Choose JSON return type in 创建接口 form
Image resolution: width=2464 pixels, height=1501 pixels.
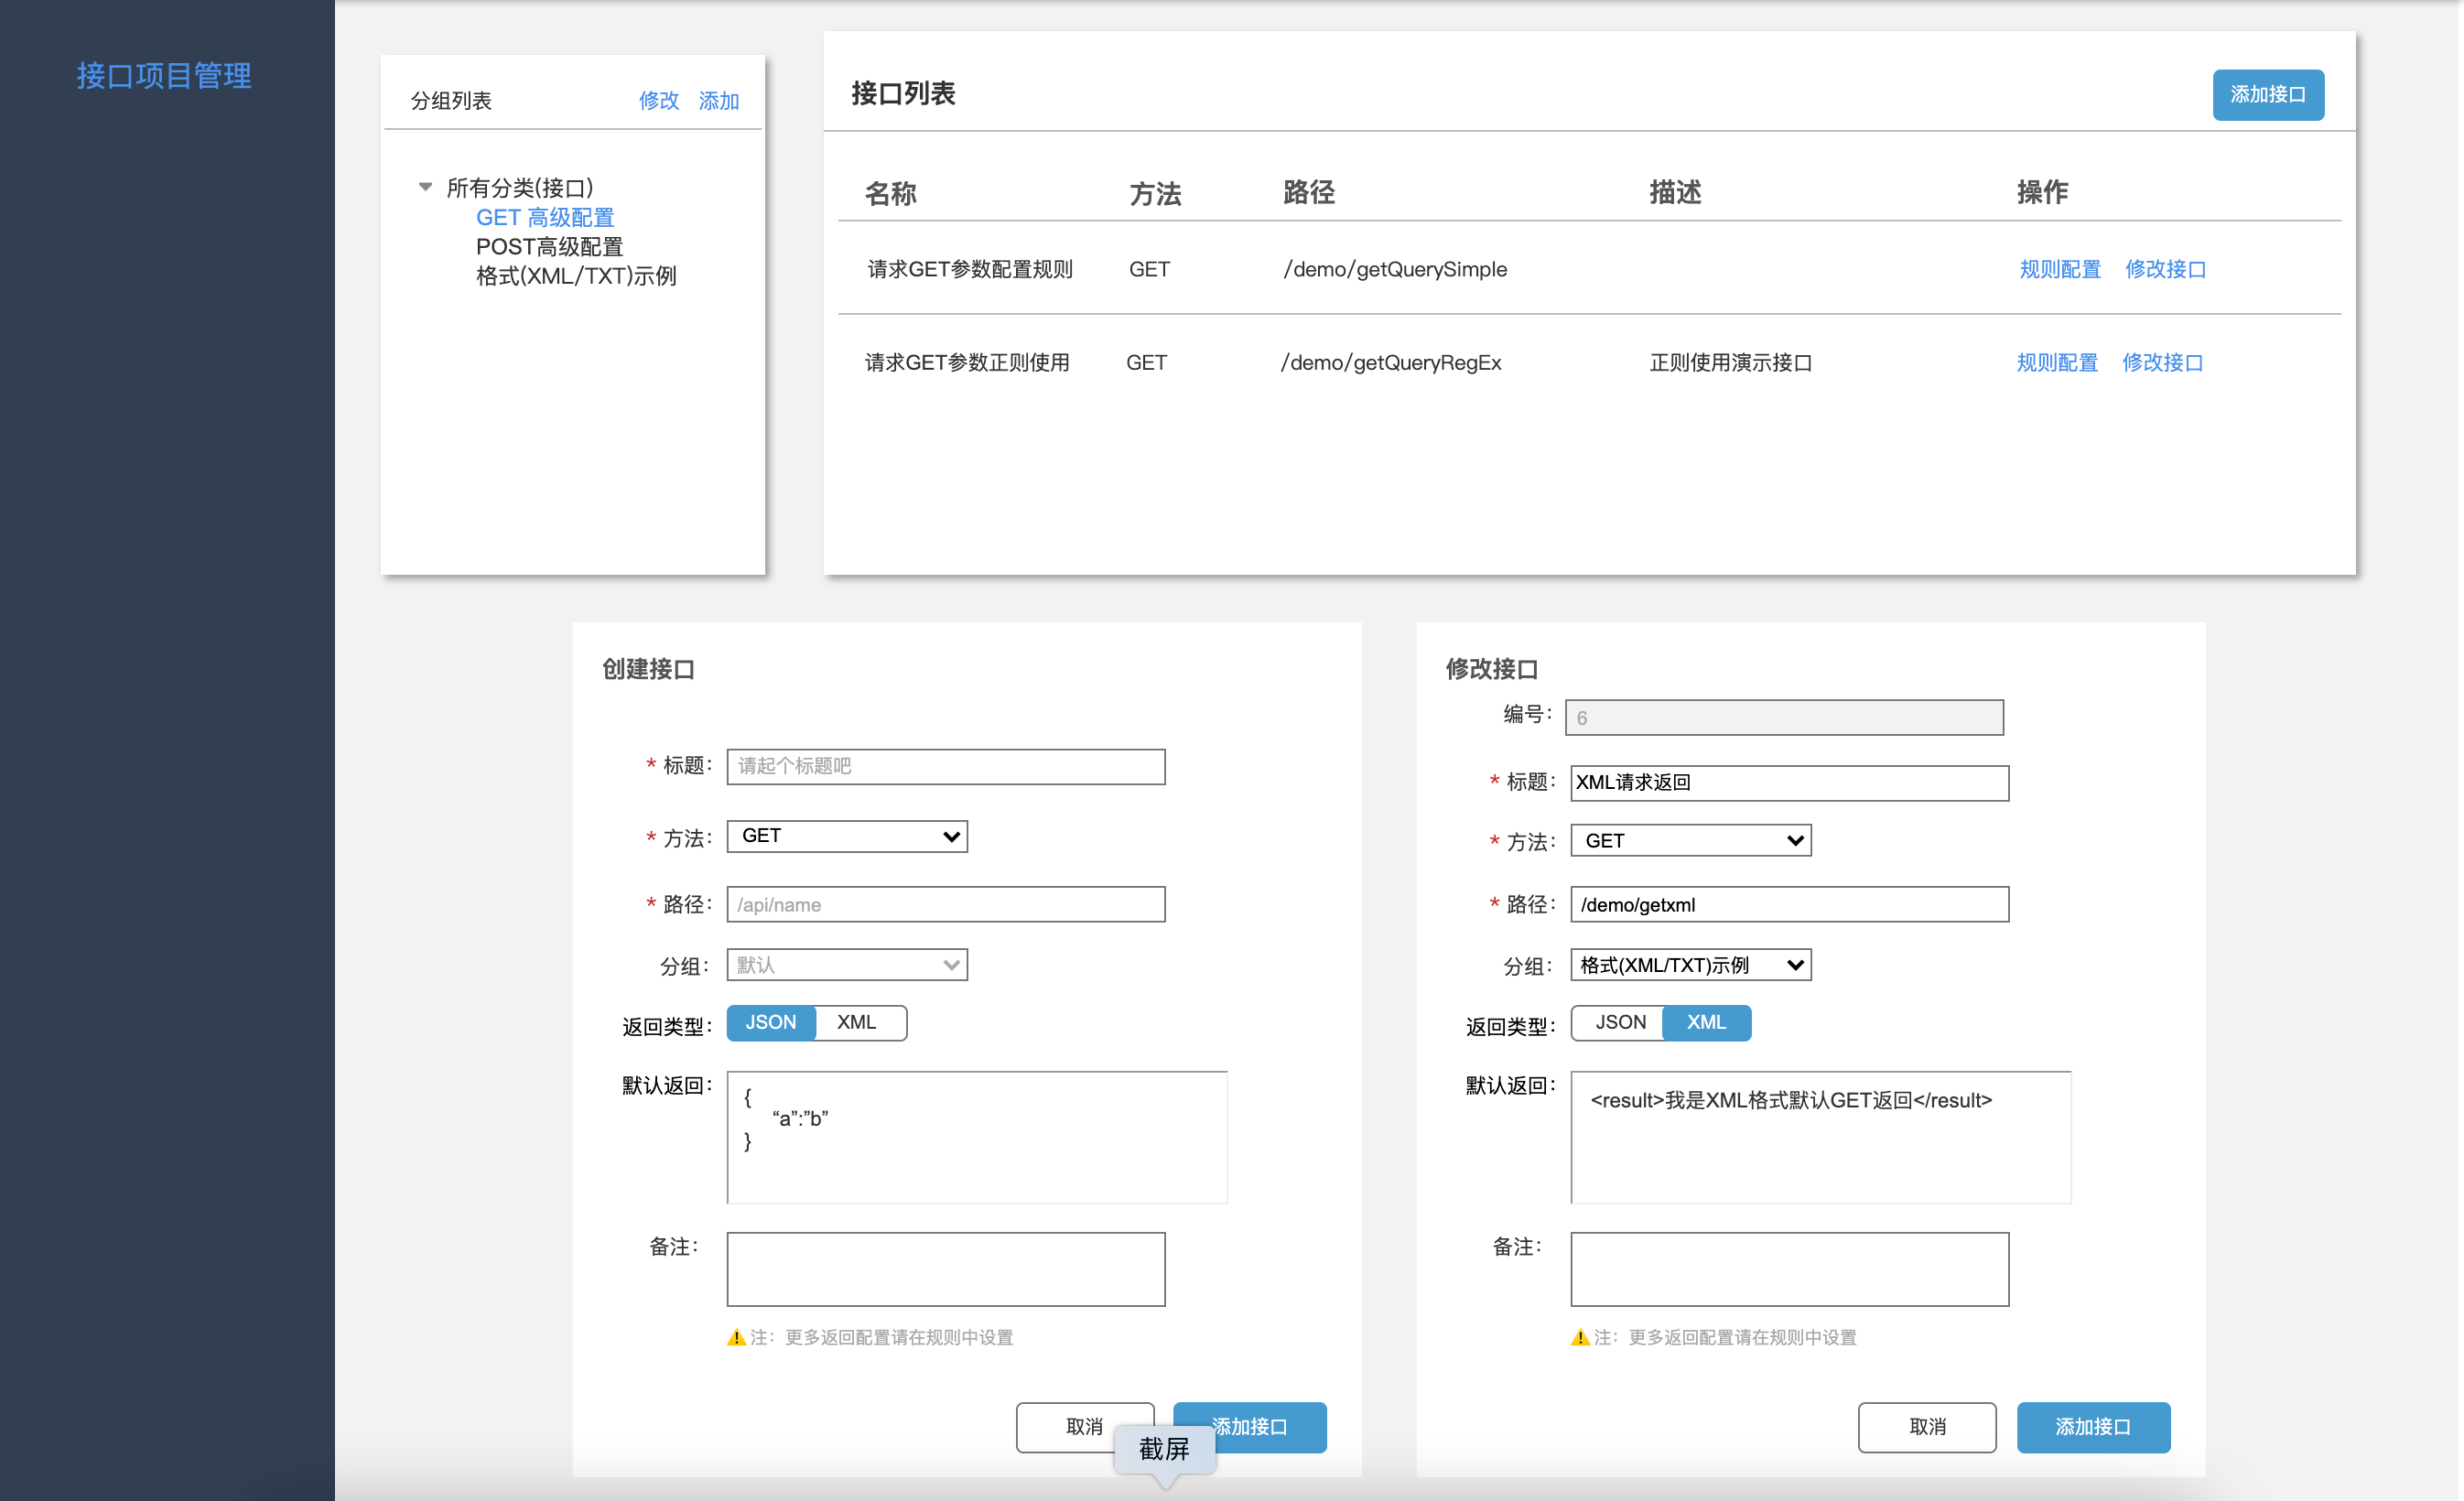pyautogui.click(x=770, y=1022)
